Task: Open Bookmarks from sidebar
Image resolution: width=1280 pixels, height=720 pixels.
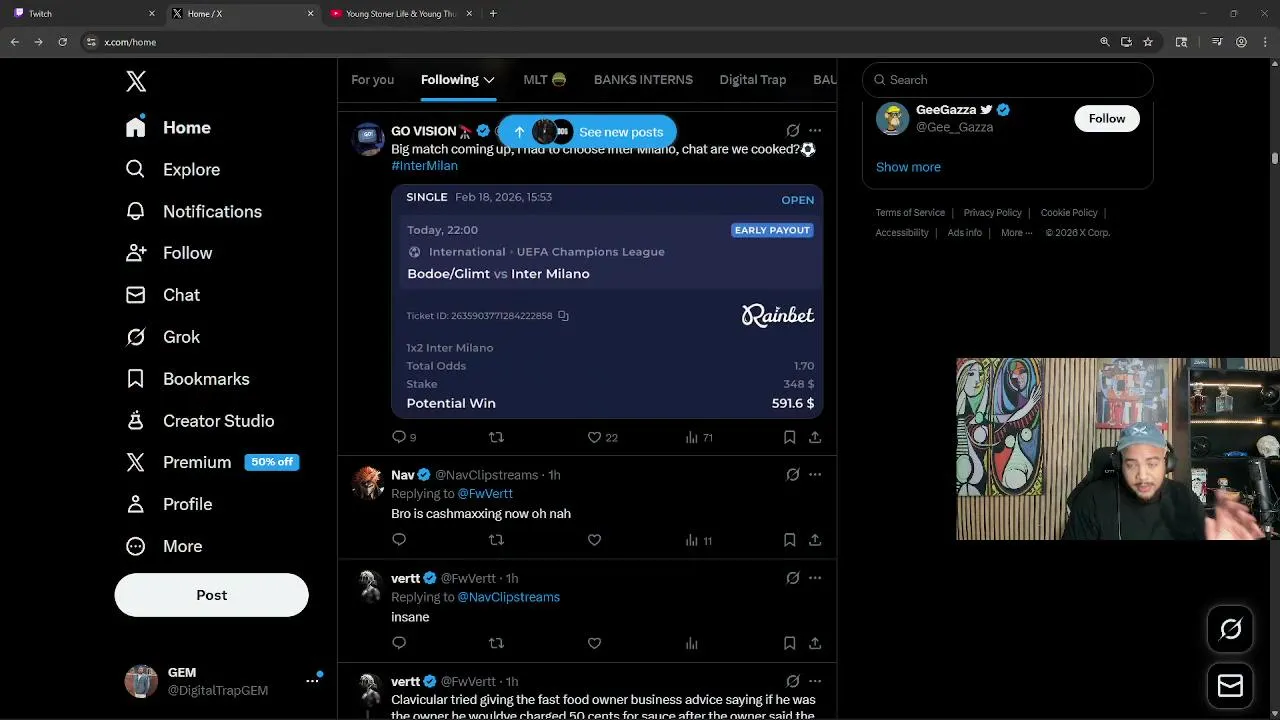Action: coord(187,379)
